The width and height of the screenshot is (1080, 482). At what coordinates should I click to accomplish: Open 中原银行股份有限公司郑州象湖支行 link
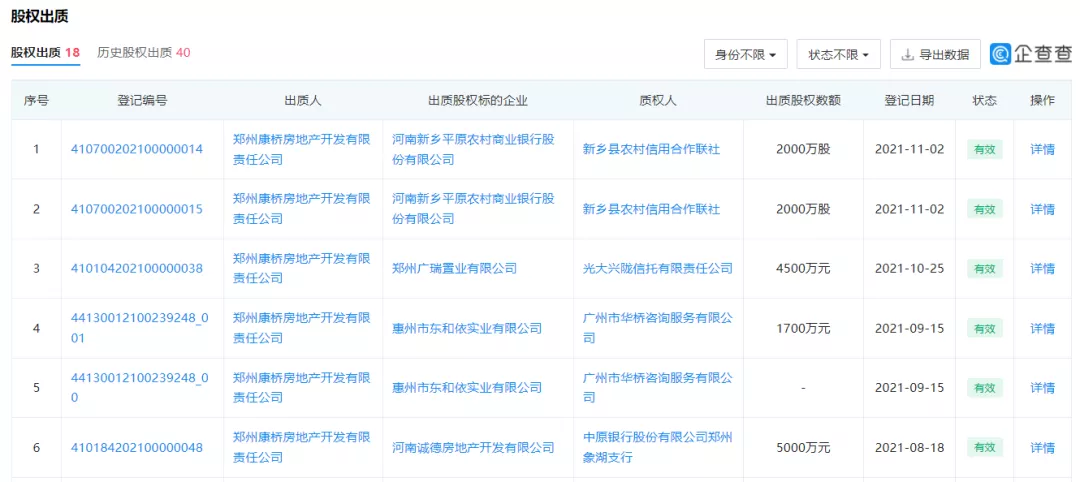658,447
